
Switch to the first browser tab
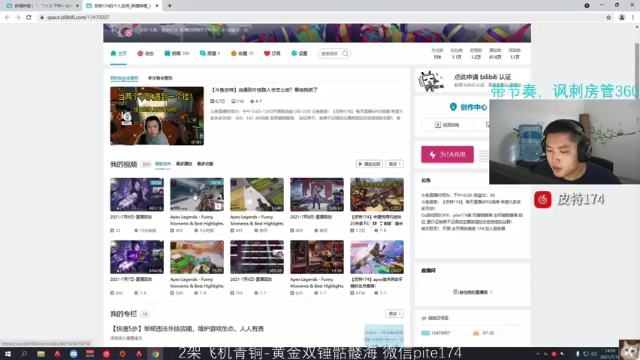(41, 6)
